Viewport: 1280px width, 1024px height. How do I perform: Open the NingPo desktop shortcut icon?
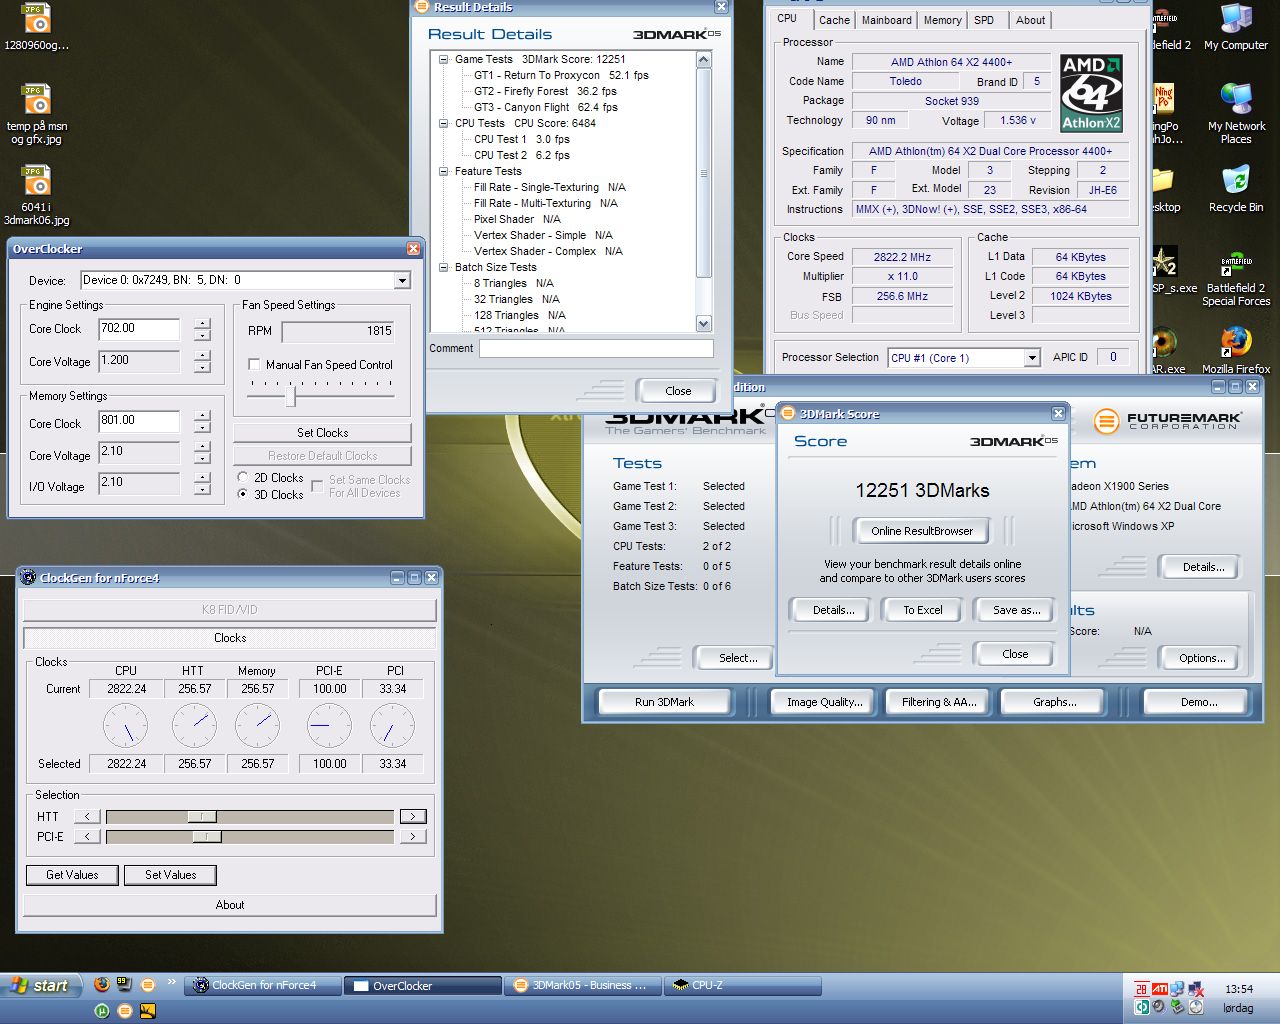tap(1164, 114)
